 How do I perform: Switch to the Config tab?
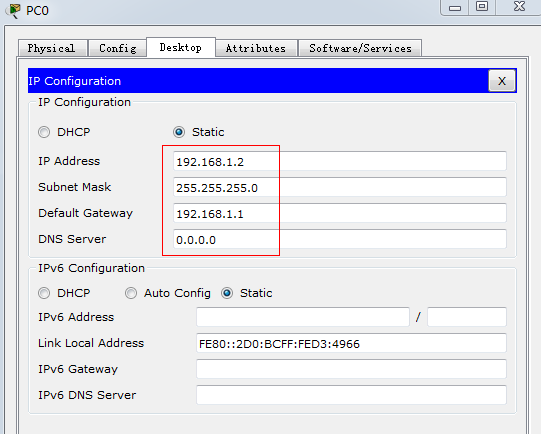118,48
